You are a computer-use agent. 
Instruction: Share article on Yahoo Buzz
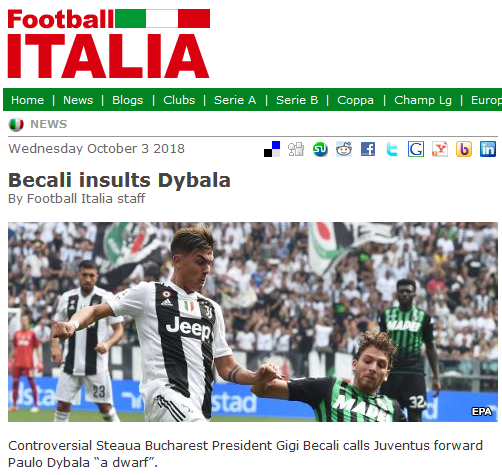coord(440,149)
